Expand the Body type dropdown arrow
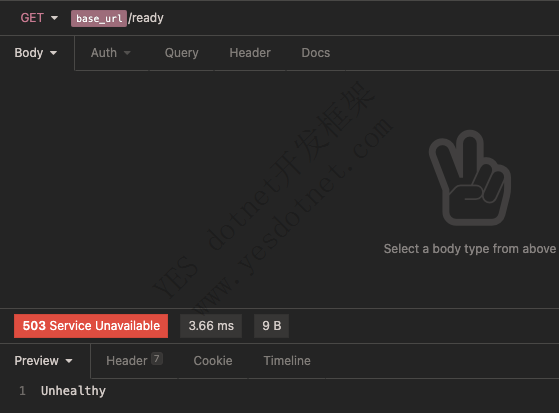 point(53,53)
